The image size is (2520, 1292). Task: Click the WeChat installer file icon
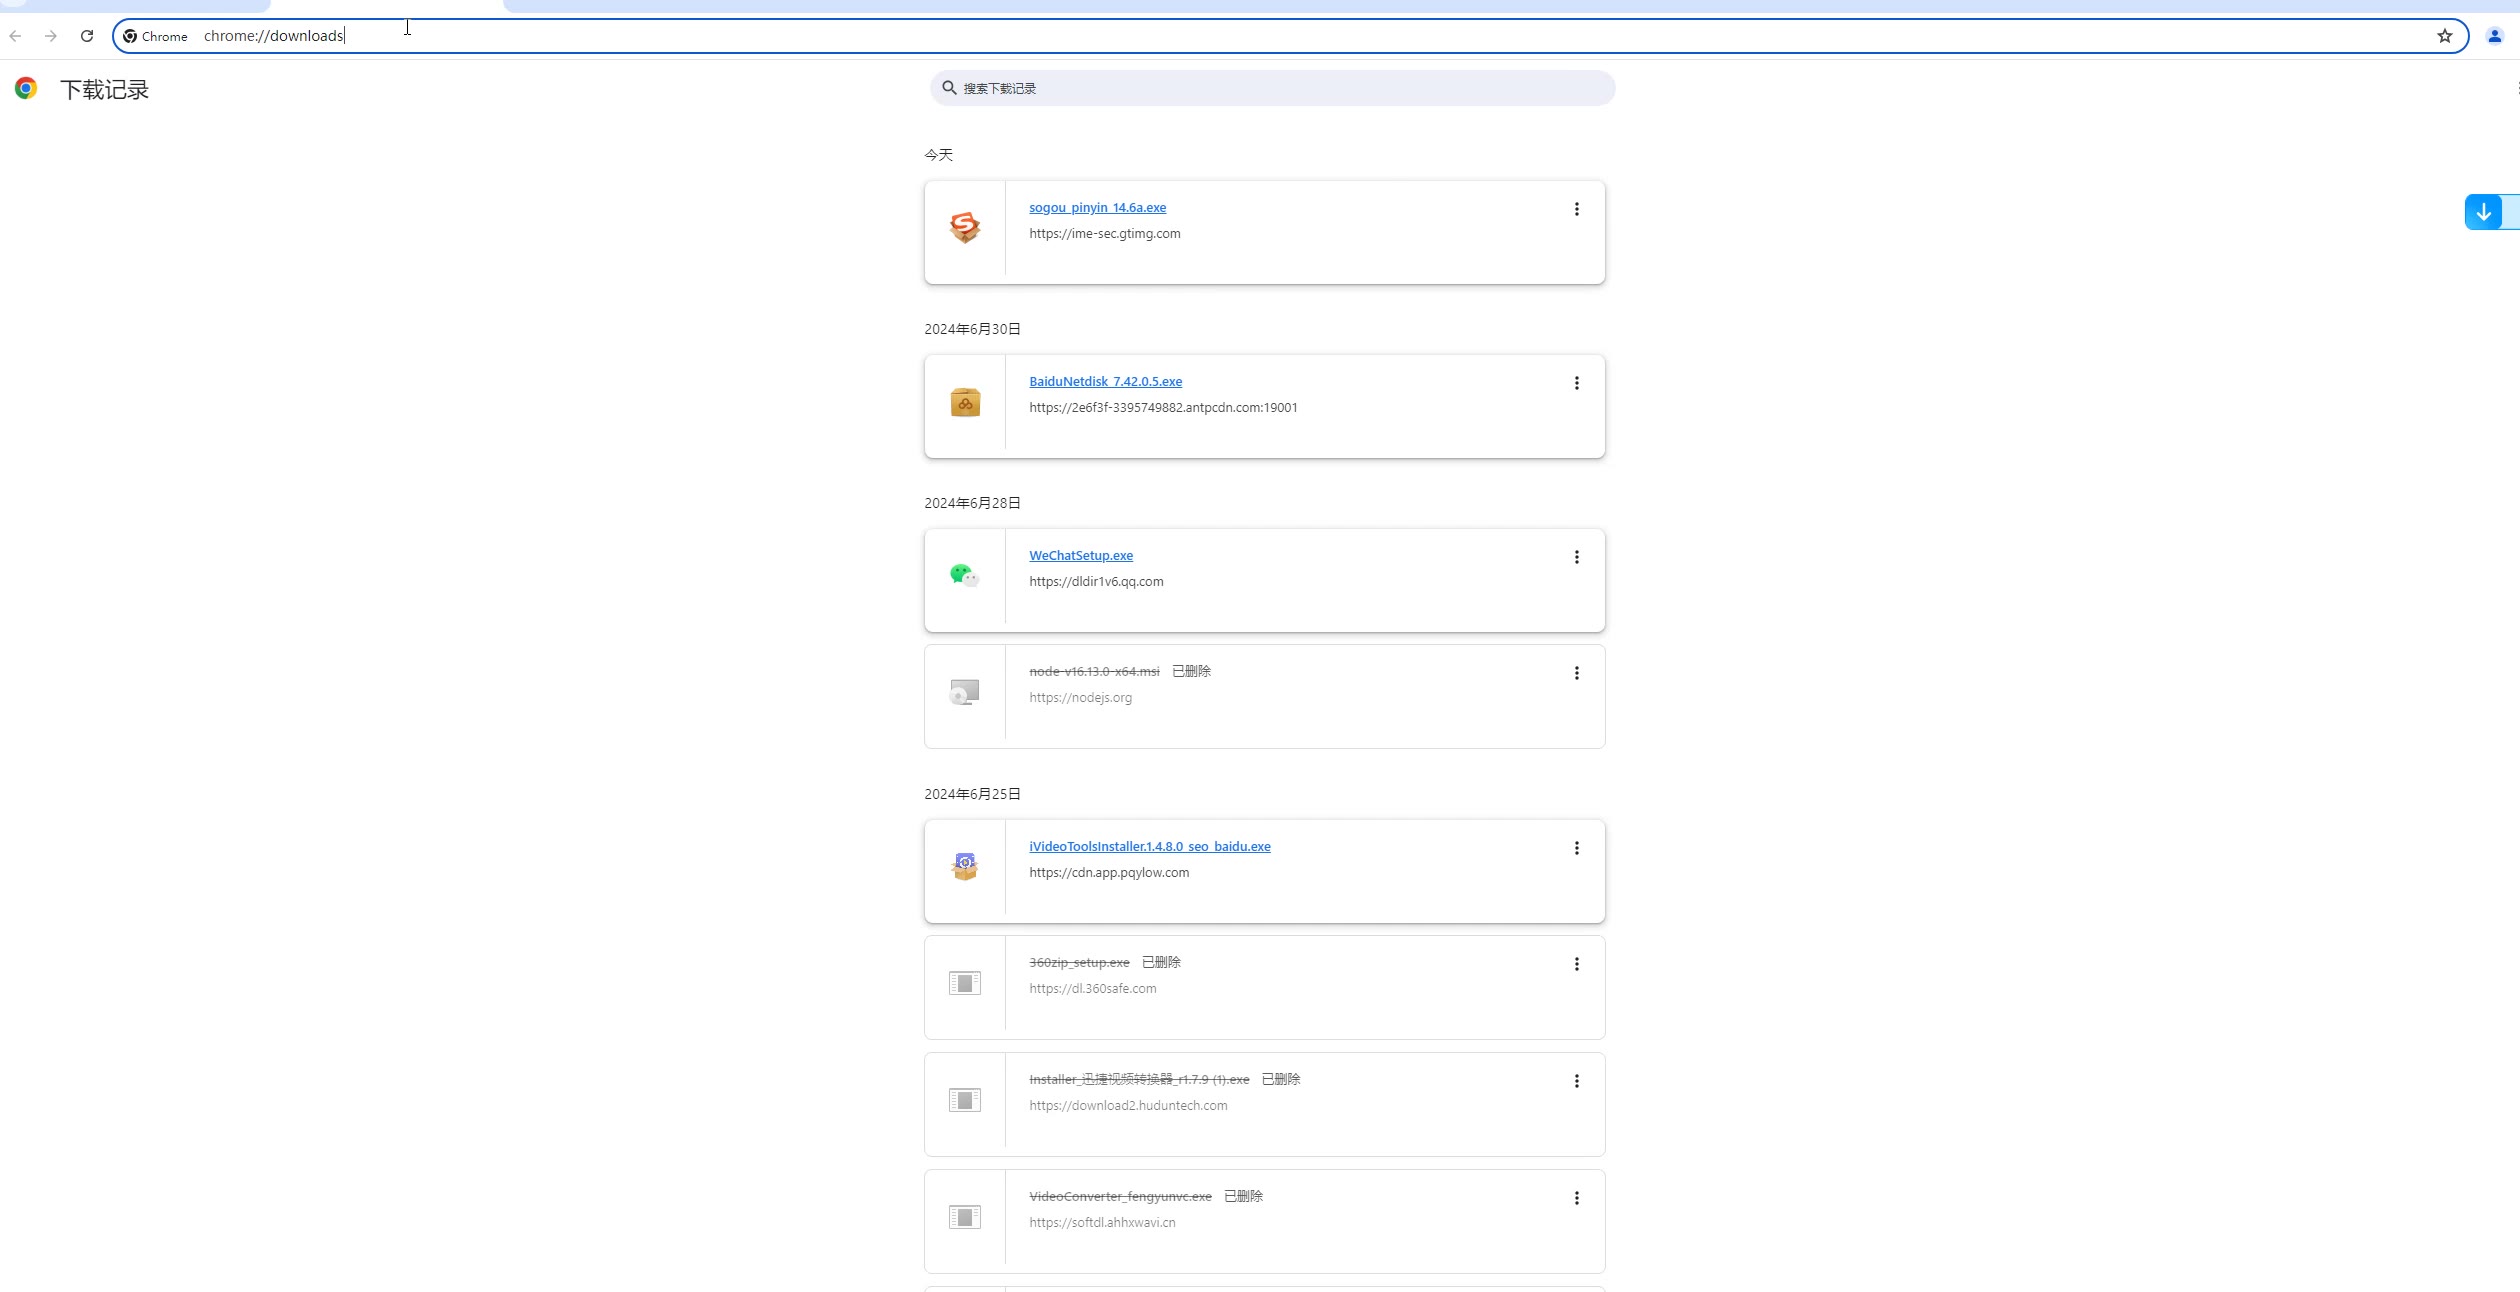pyautogui.click(x=964, y=576)
